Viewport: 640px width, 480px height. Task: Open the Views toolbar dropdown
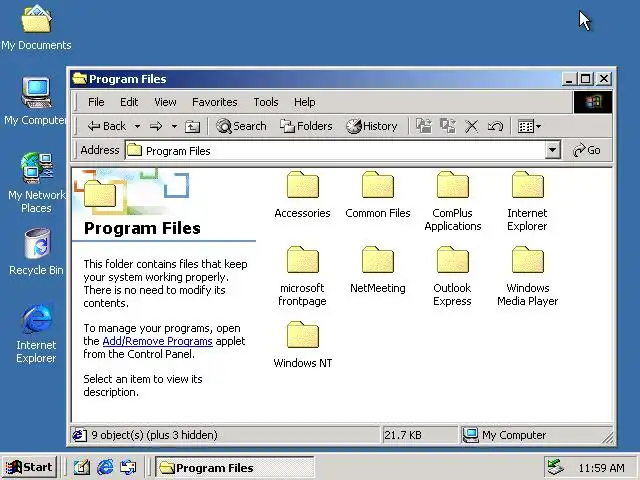pyautogui.click(x=529, y=127)
